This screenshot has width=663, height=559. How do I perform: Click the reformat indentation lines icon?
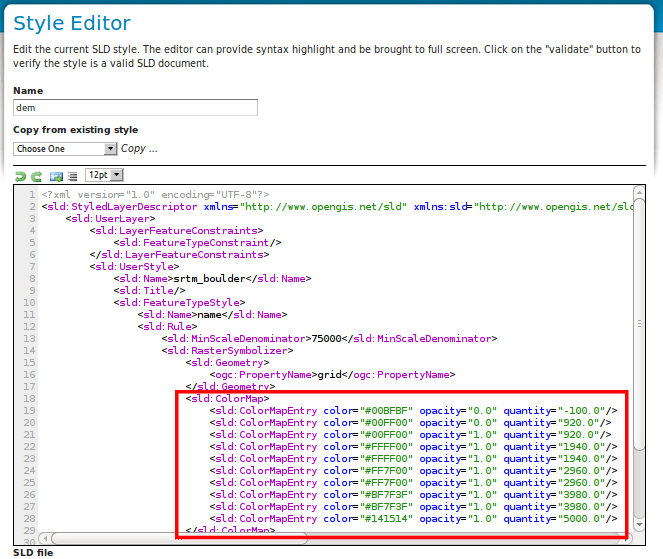point(73,176)
